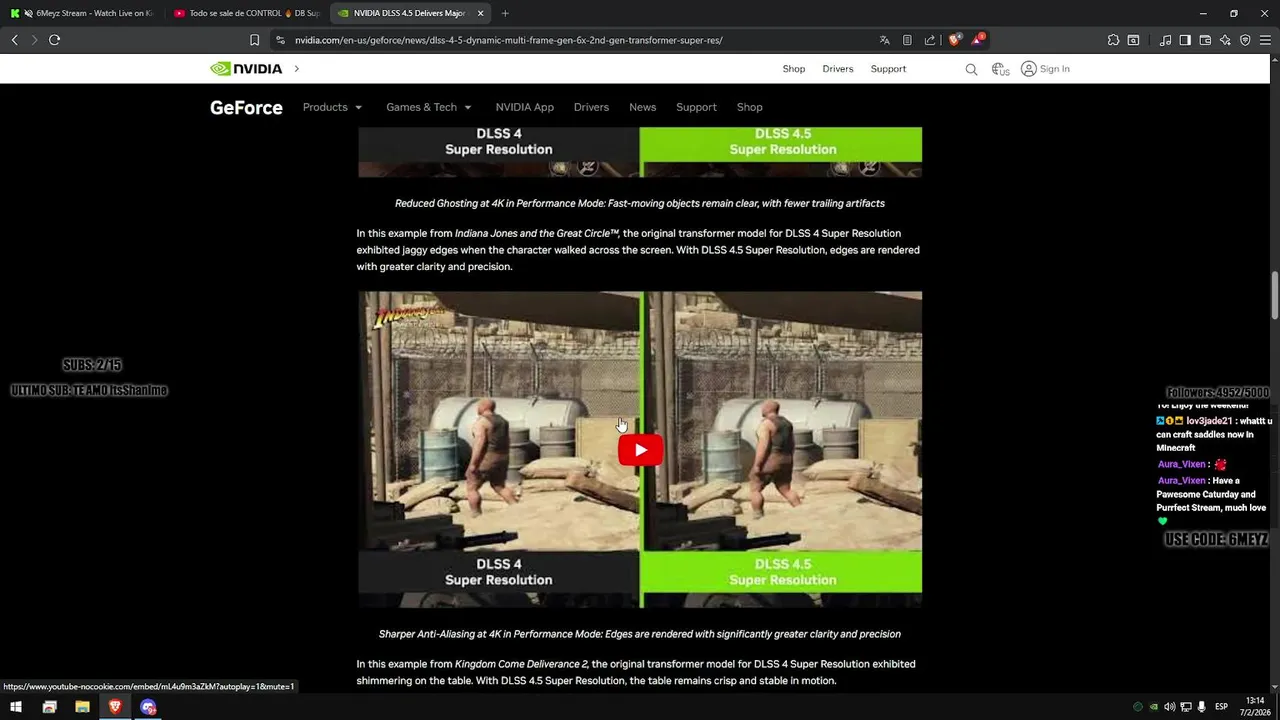Click the network tray icon
The height and width of the screenshot is (720, 1280).
pyautogui.click(x=1185, y=707)
